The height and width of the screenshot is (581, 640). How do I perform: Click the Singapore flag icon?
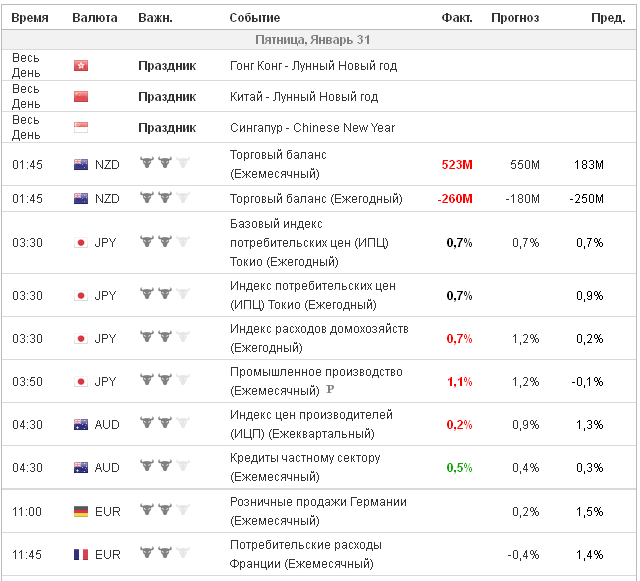81,128
